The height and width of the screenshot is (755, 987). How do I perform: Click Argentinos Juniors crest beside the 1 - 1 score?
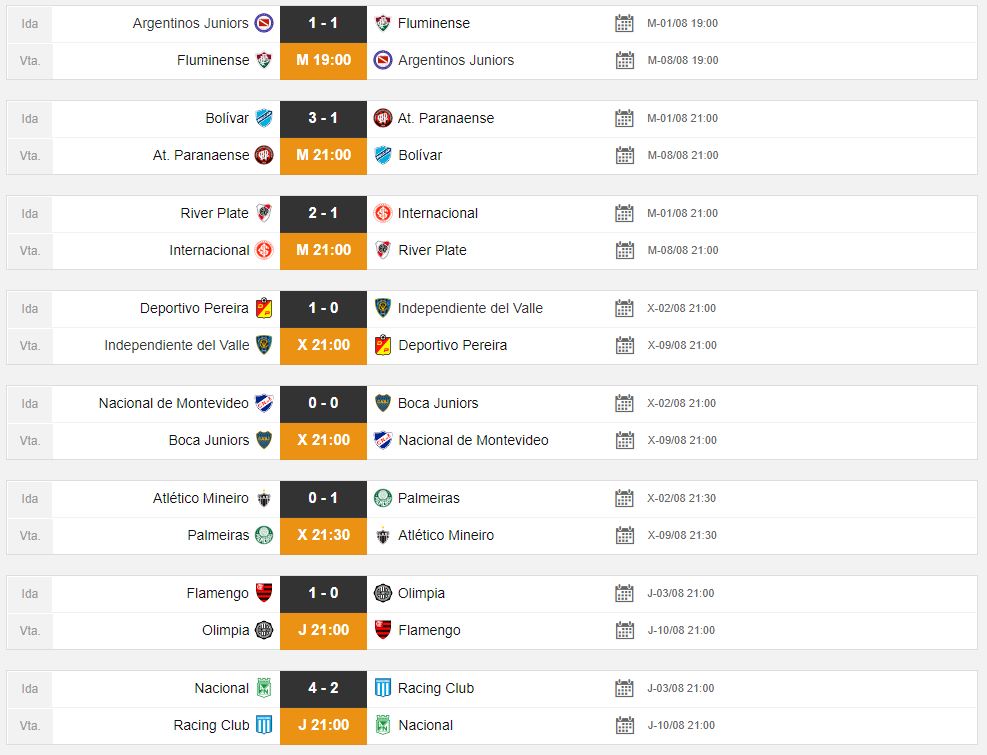pos(264,23)
